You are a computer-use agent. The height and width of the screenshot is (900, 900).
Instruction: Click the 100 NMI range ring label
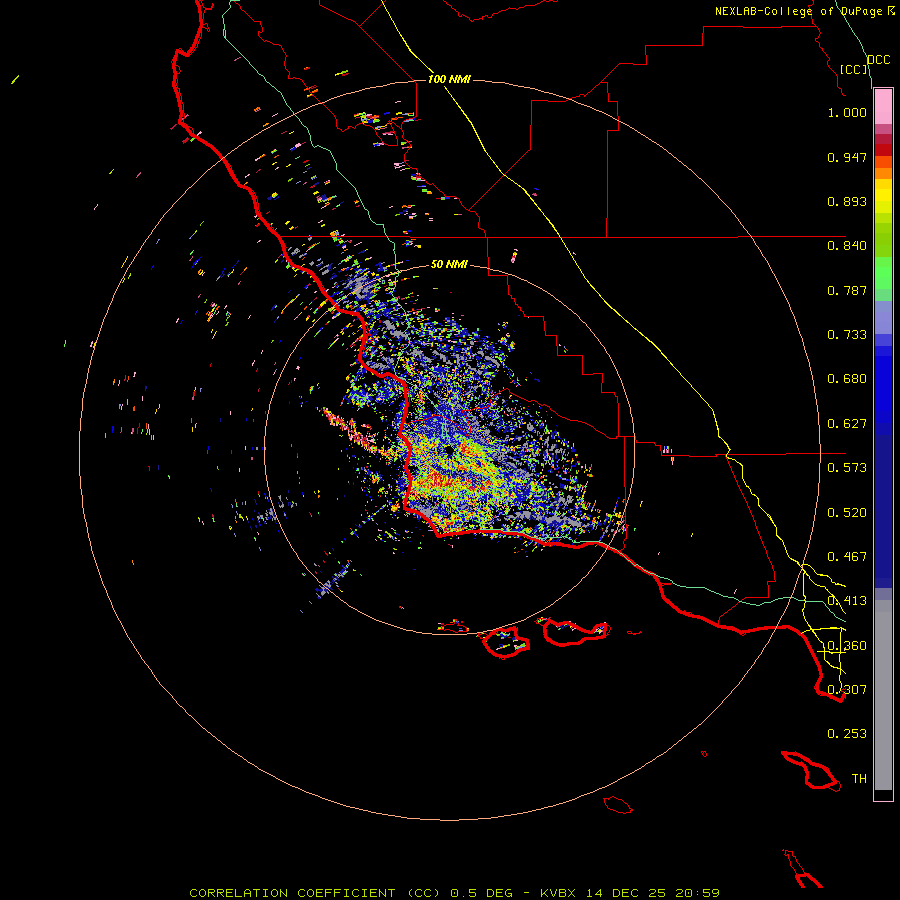click(x=449, y=79)
